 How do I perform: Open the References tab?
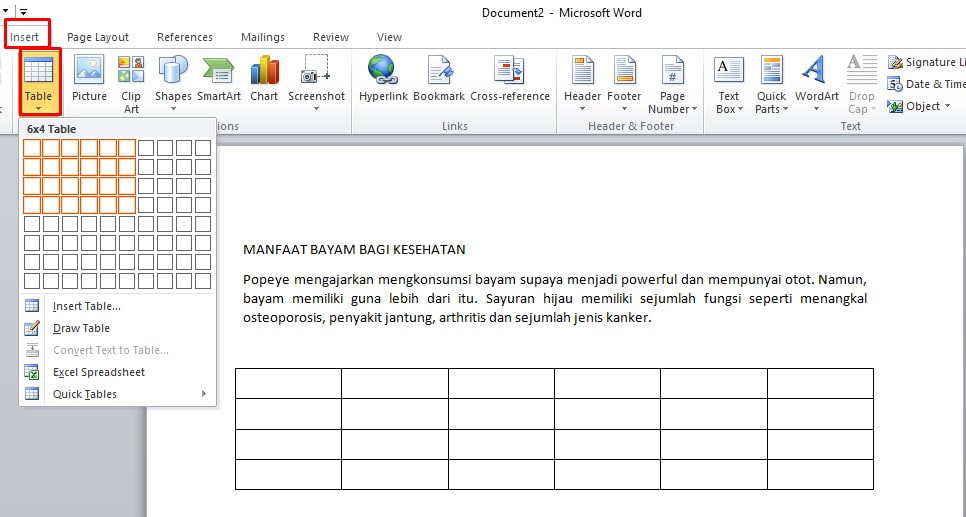click(x=185, y=37)
